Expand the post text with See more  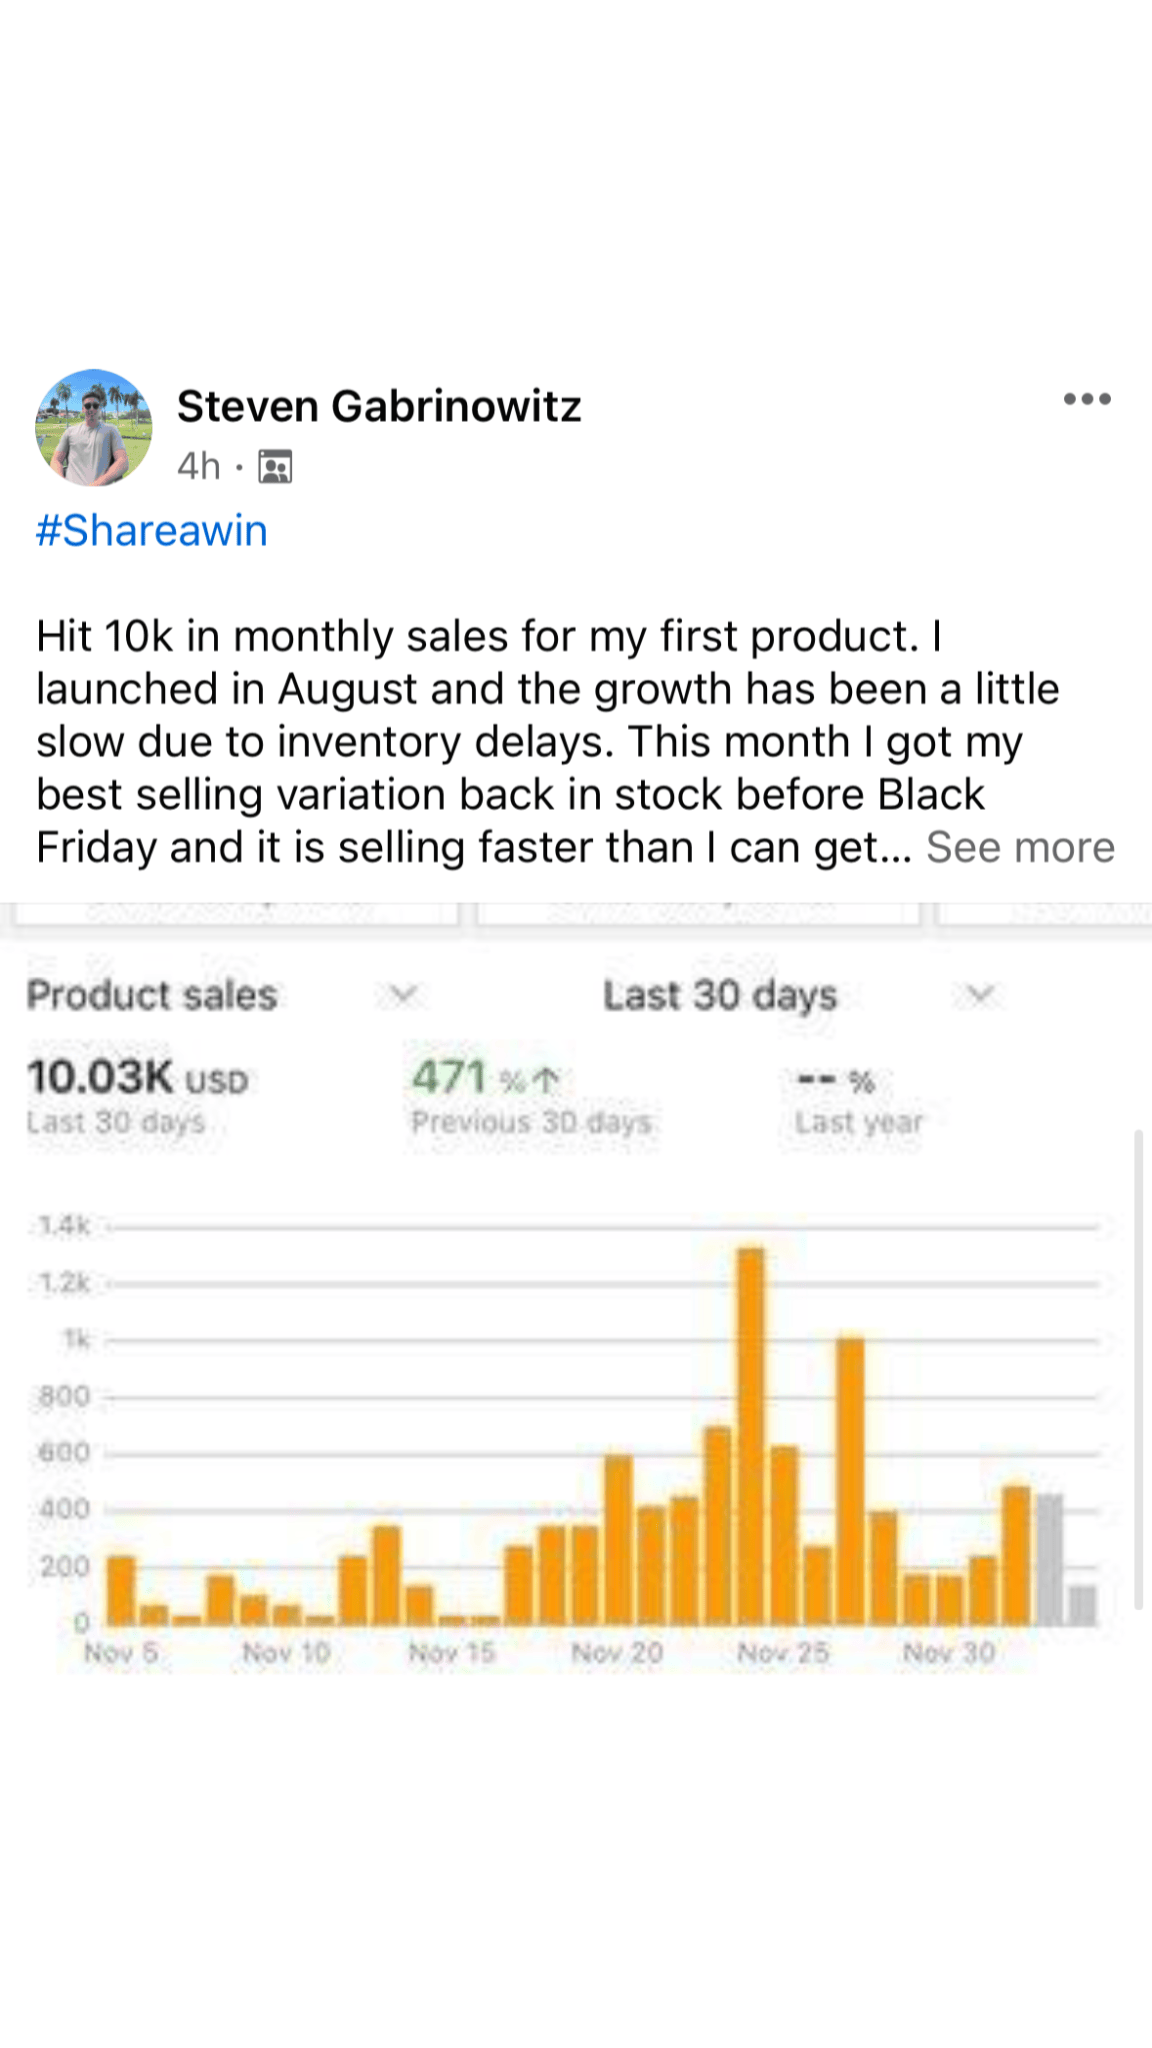click(1020, 847)
